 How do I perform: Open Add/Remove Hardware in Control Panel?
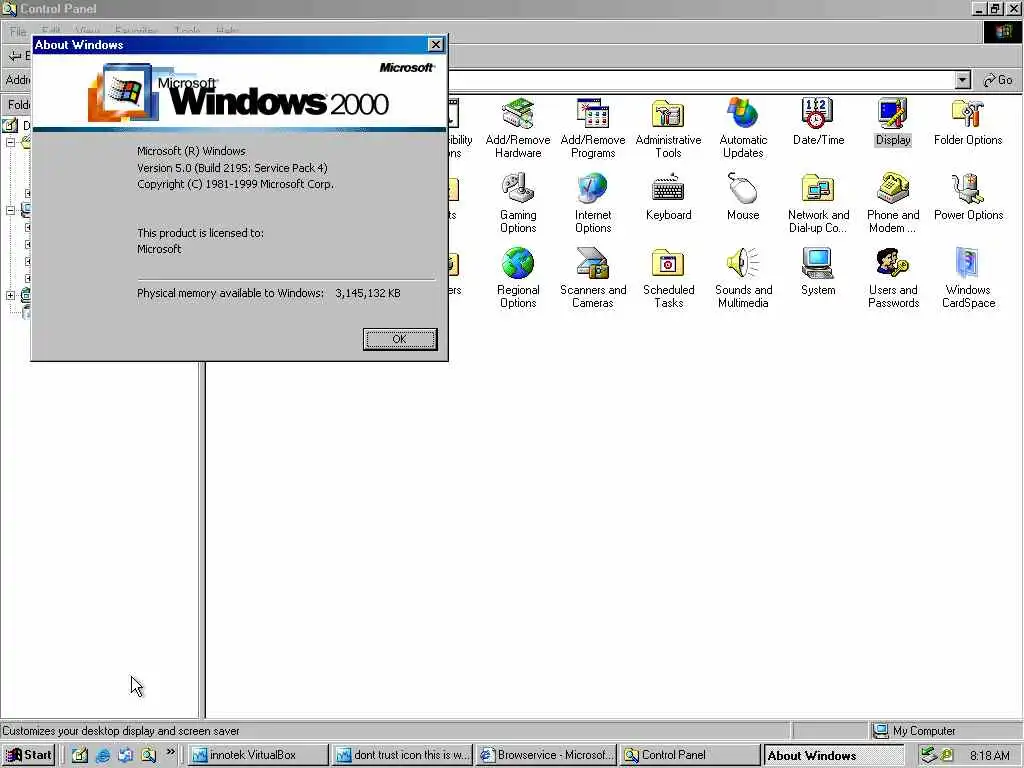coord(518,128)
